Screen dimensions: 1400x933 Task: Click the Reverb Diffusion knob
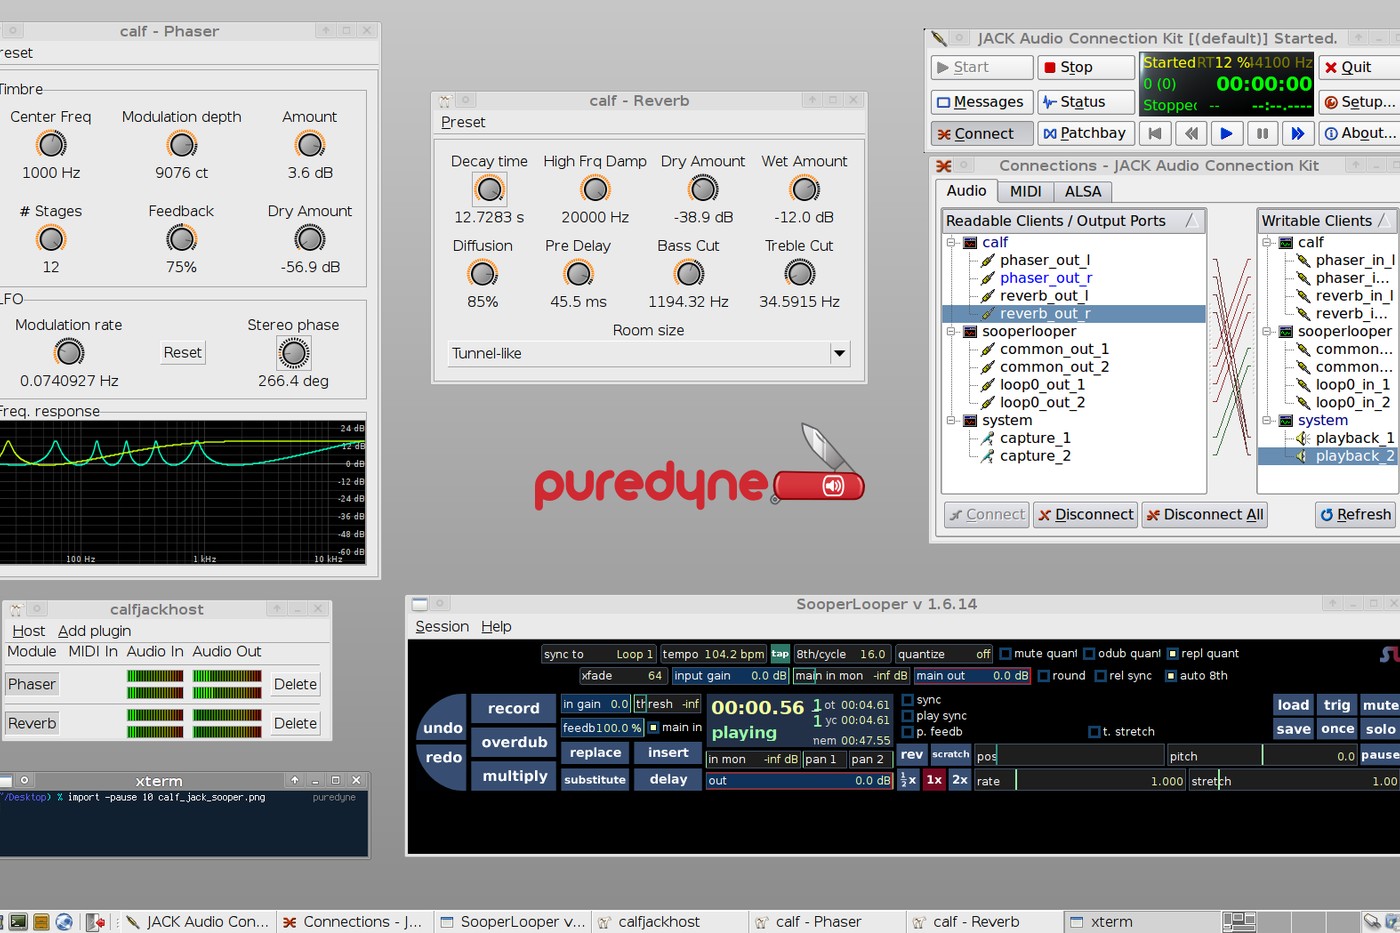[483, 272]
